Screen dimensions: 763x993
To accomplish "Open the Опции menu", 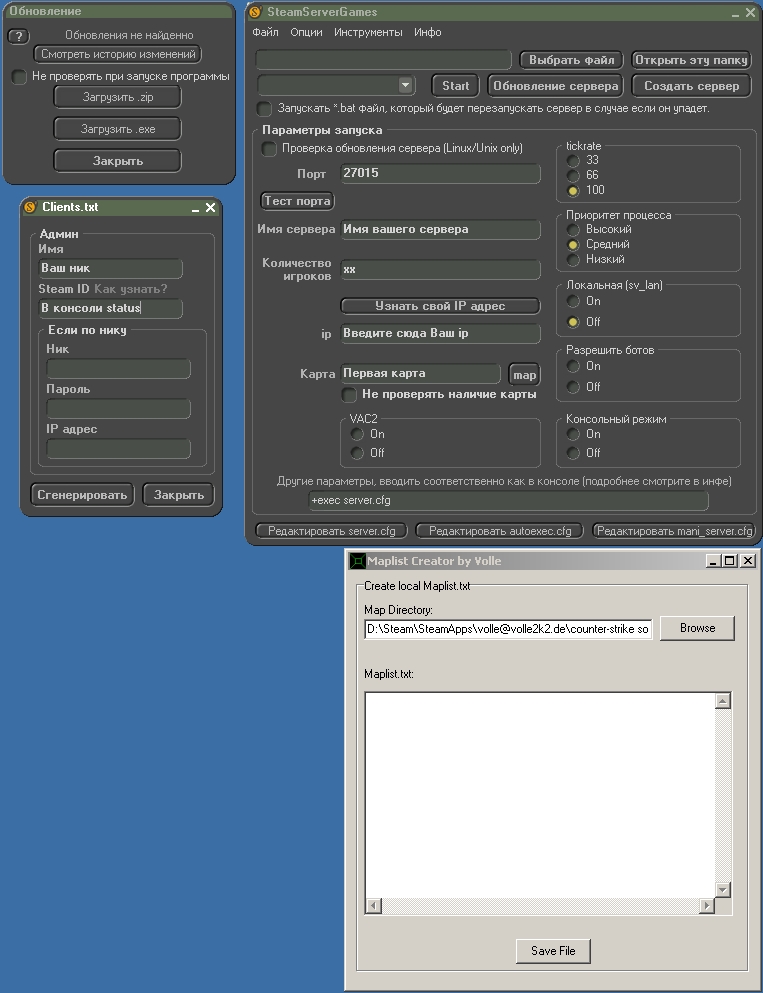I will tap(306, 32).
